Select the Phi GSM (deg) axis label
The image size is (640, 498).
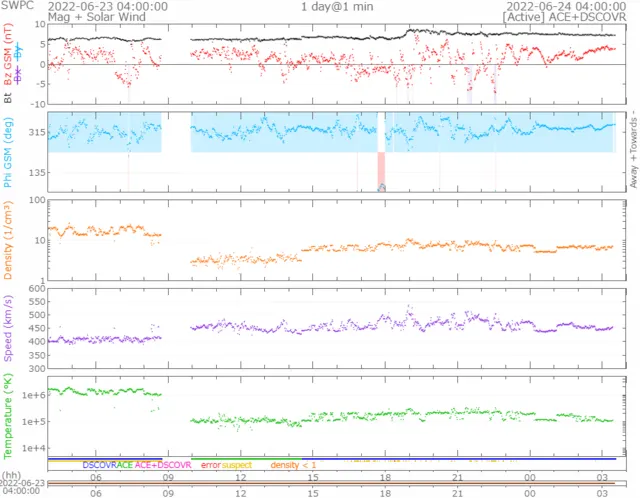8,150
